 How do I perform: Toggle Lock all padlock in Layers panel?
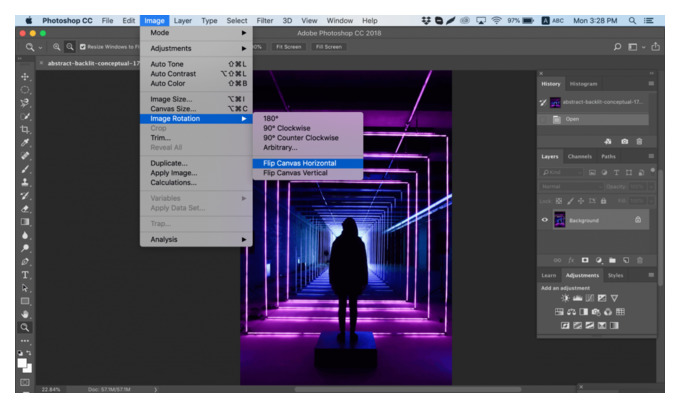(603, 201)
